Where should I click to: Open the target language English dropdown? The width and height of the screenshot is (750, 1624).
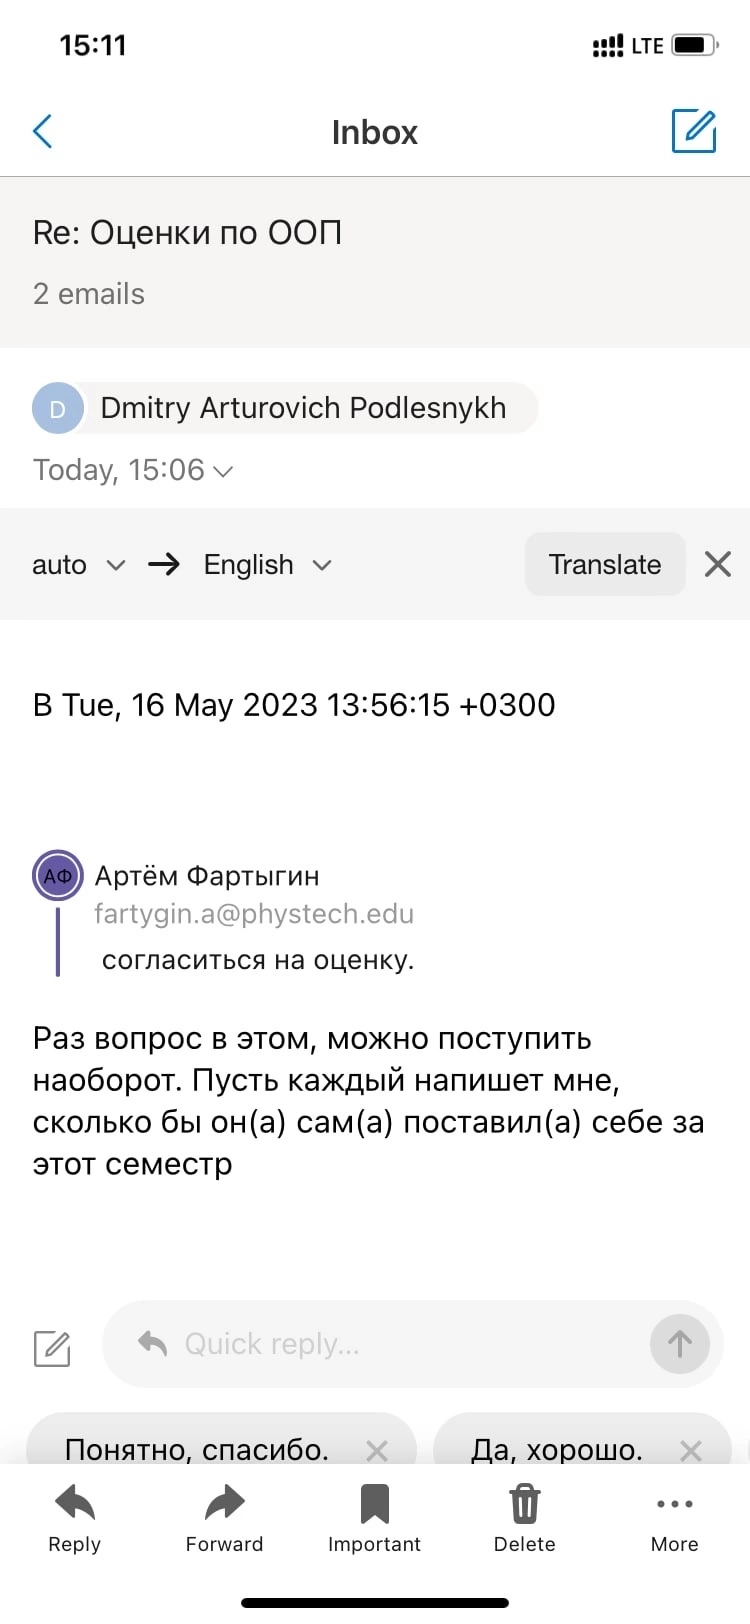pyautogui.click(x=267, y=565)
